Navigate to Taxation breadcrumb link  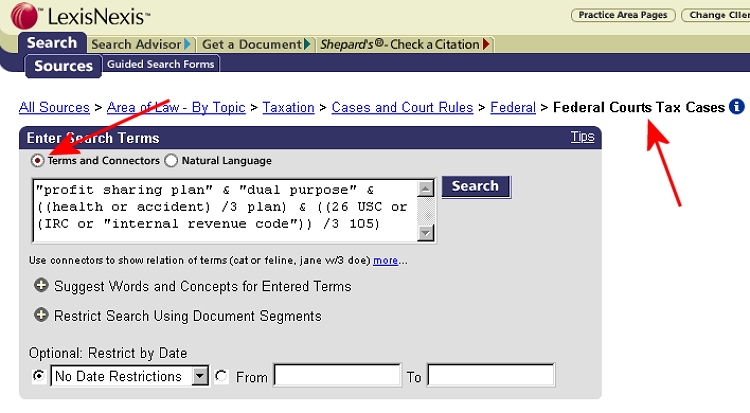pyautogui.click(x=288, y=107)
